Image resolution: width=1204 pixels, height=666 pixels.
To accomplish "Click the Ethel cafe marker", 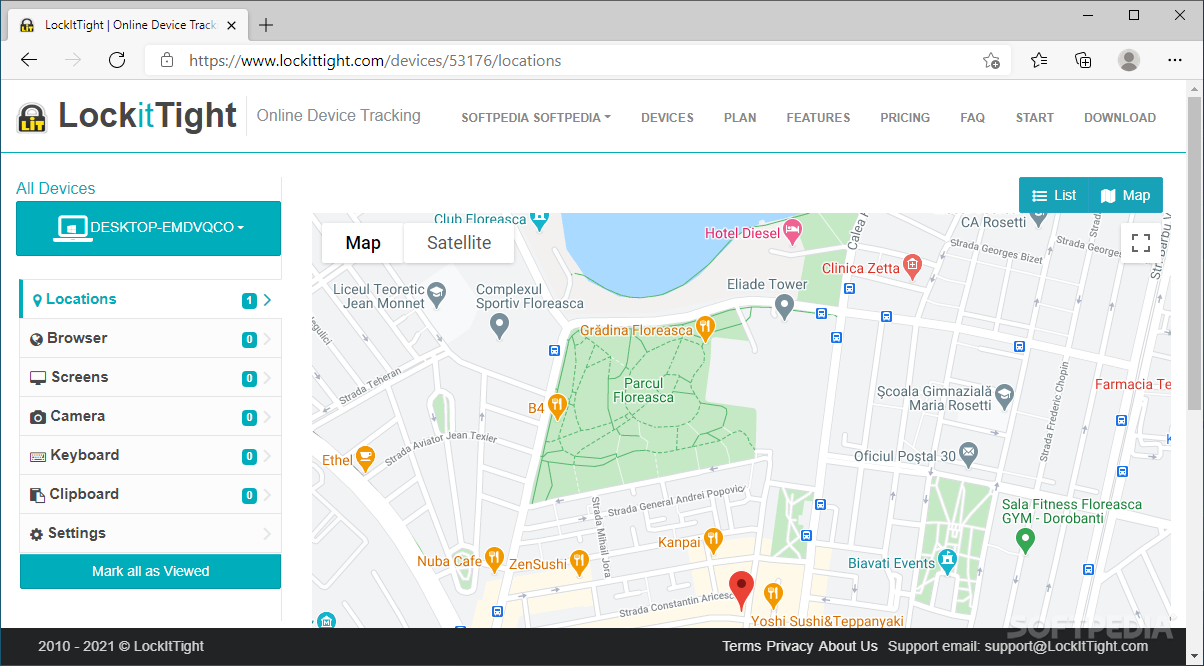I will tap(365, 457).
